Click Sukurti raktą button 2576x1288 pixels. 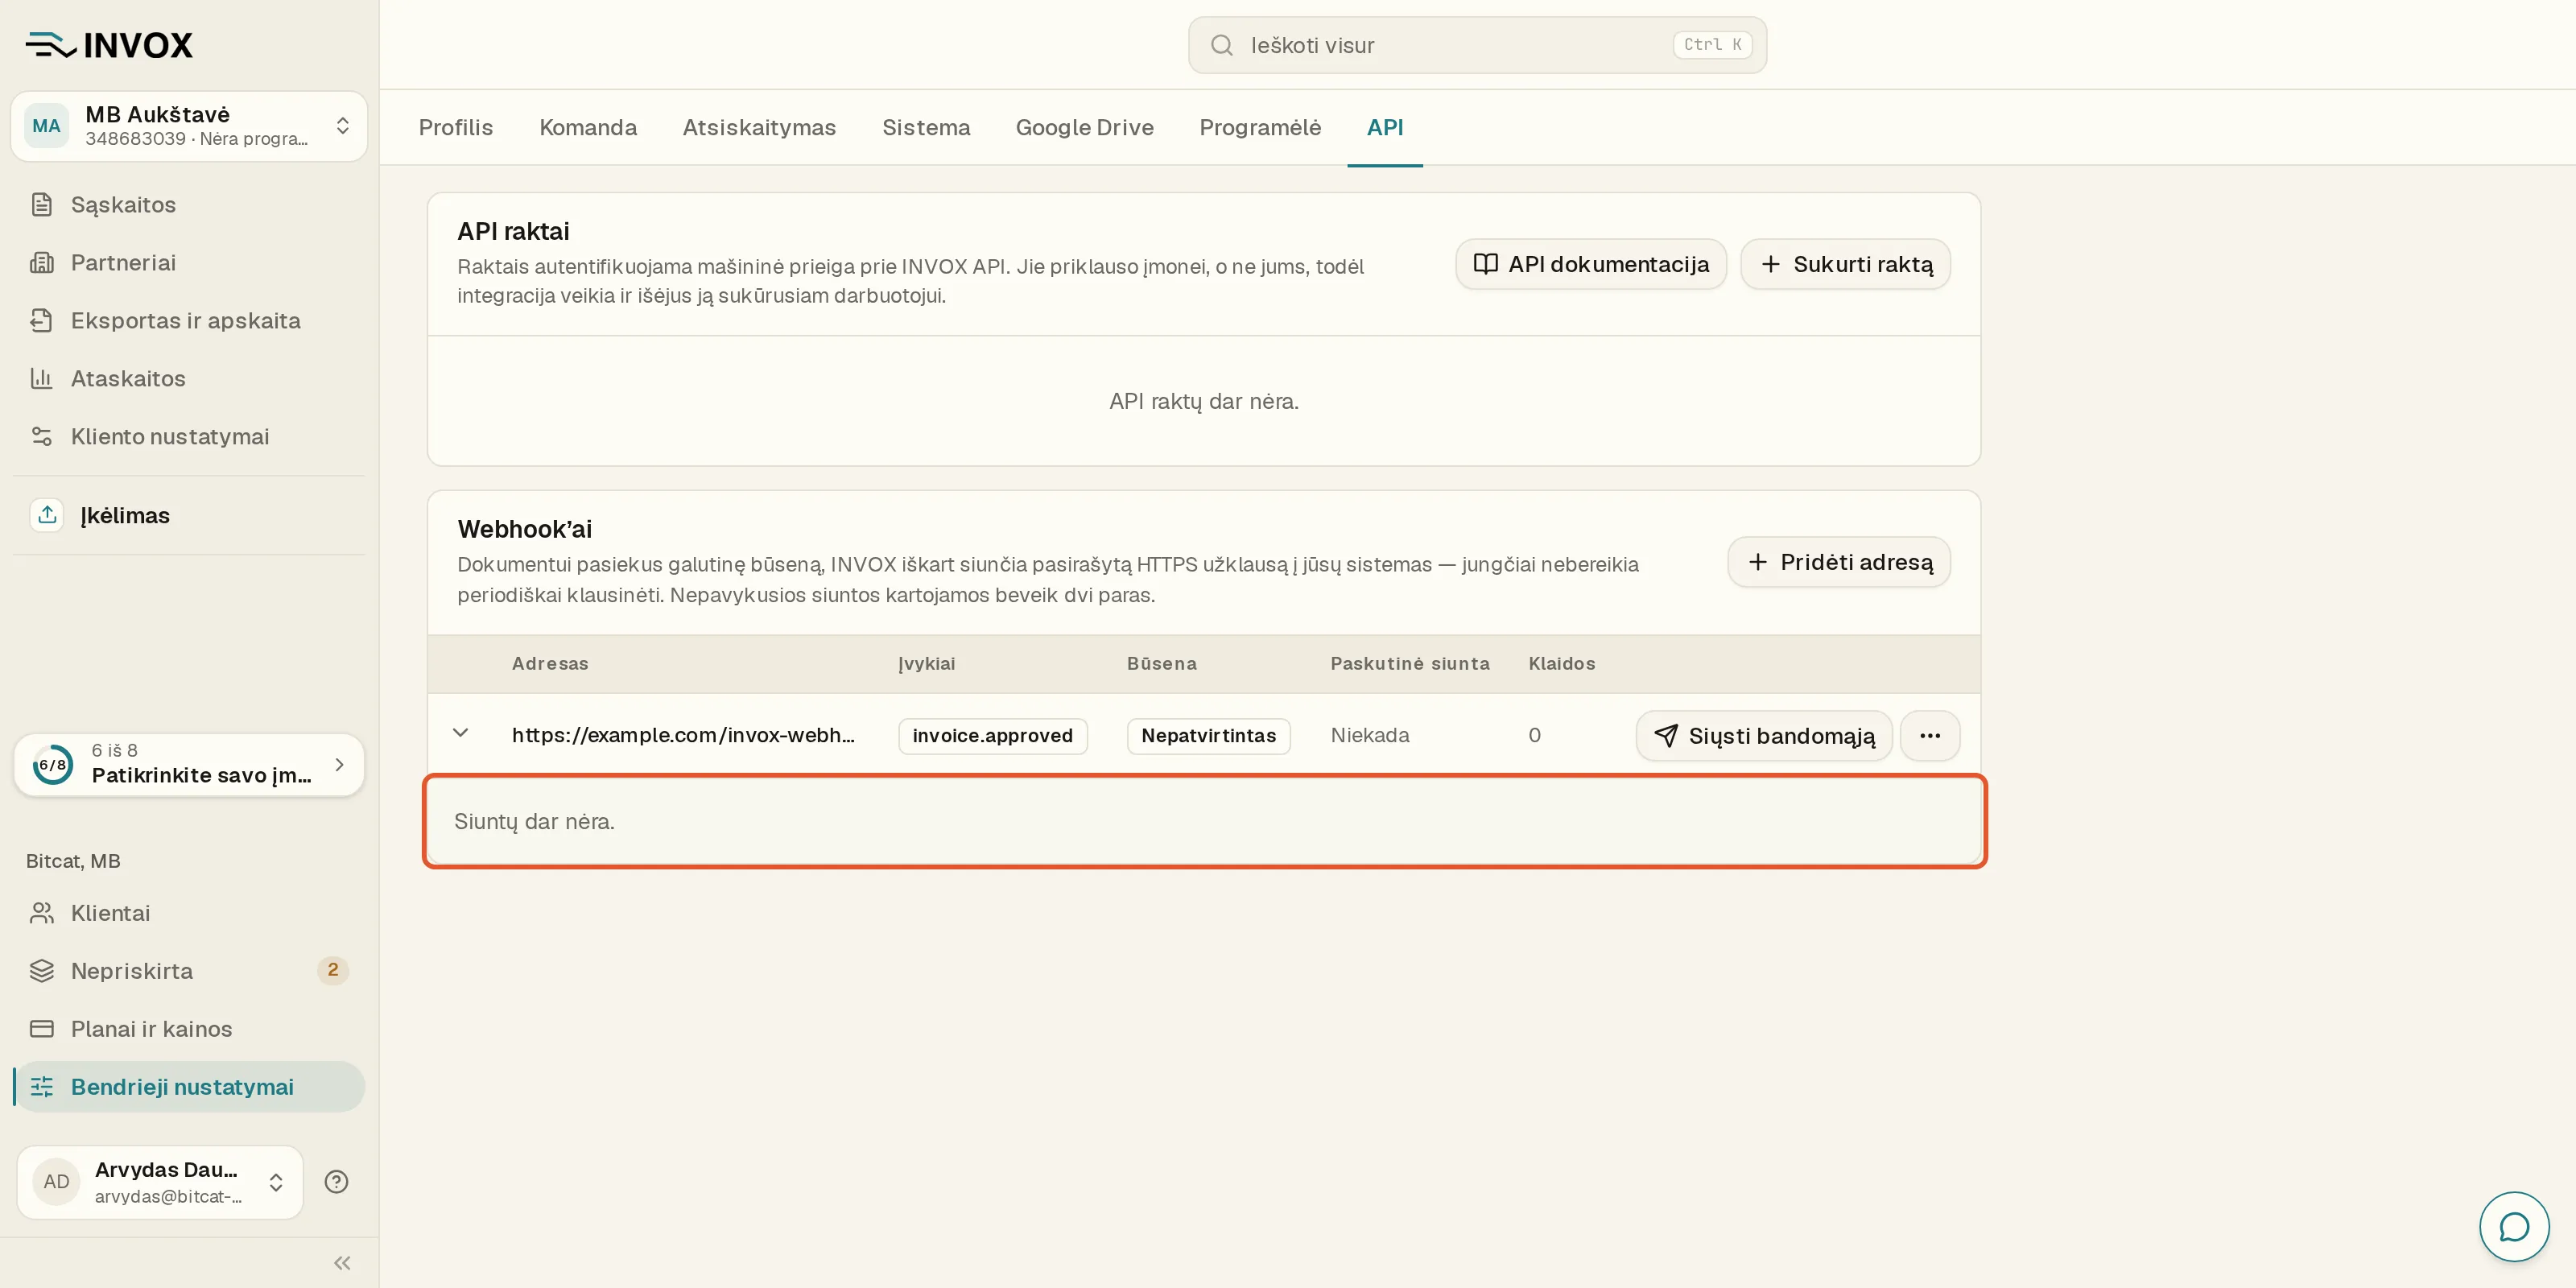tap(1845, 264)
